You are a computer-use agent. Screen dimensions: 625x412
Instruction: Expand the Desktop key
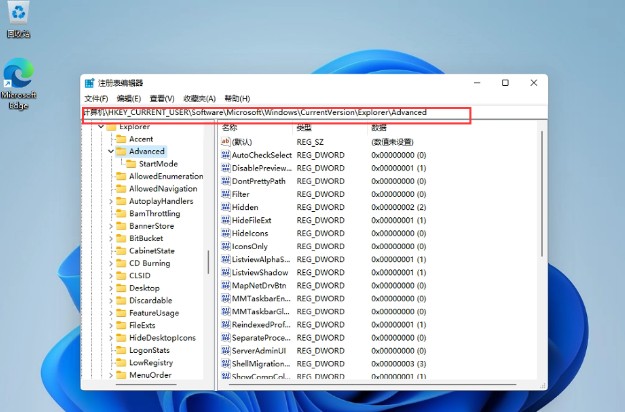coord(111,288)
